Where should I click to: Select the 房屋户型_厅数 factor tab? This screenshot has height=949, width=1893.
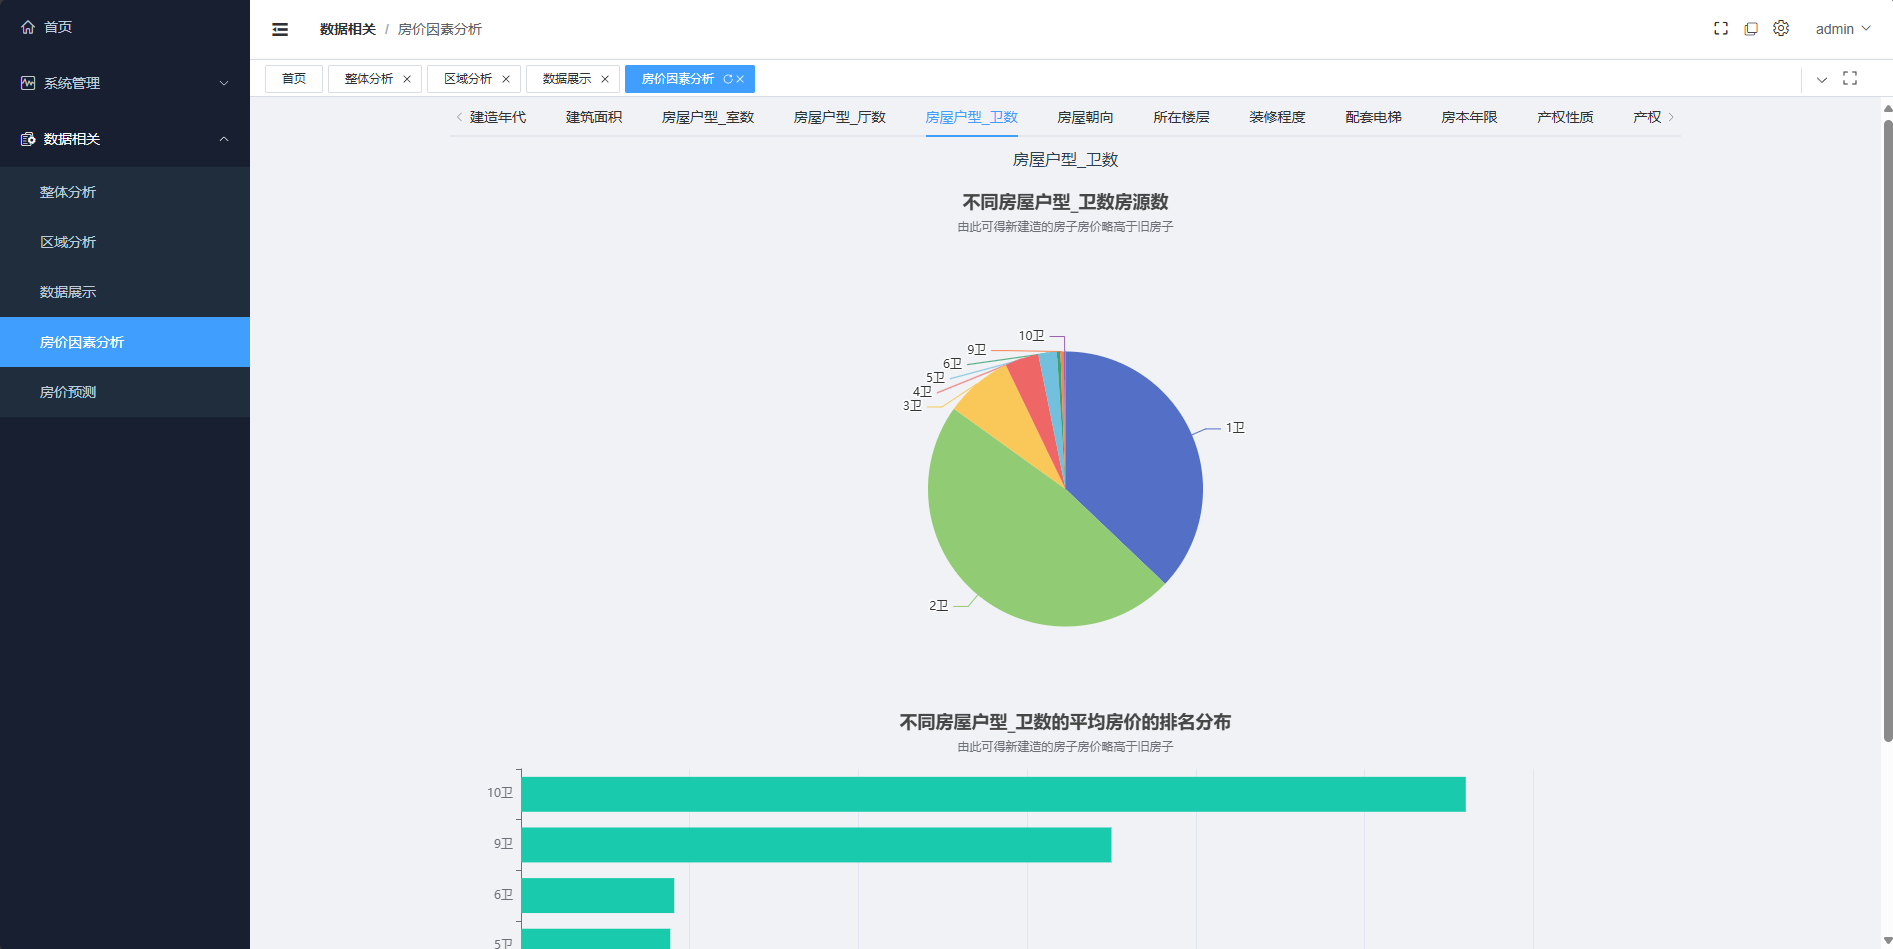[840, 117]
